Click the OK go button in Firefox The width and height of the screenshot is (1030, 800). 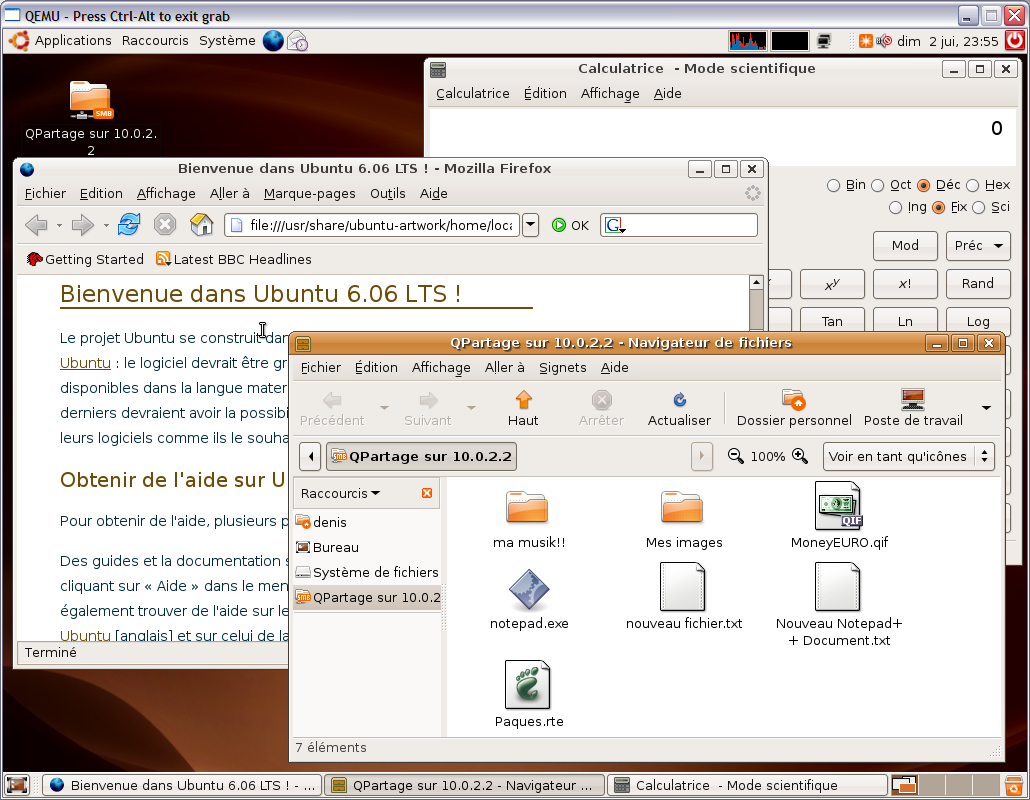tap(570, 225)
